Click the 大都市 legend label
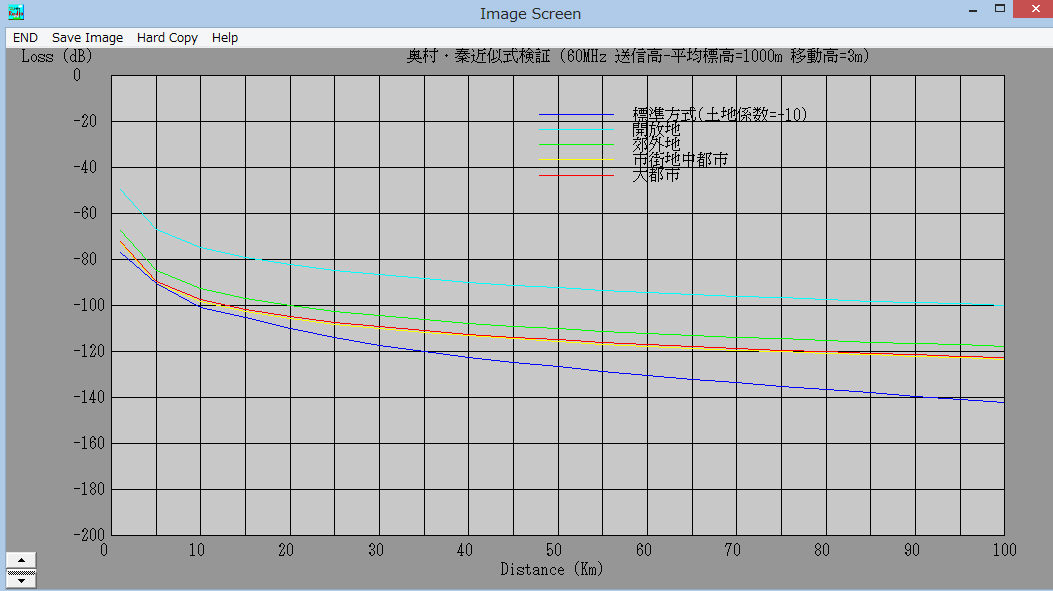This screenshot has height=591, width=1053. coord(656,175)
